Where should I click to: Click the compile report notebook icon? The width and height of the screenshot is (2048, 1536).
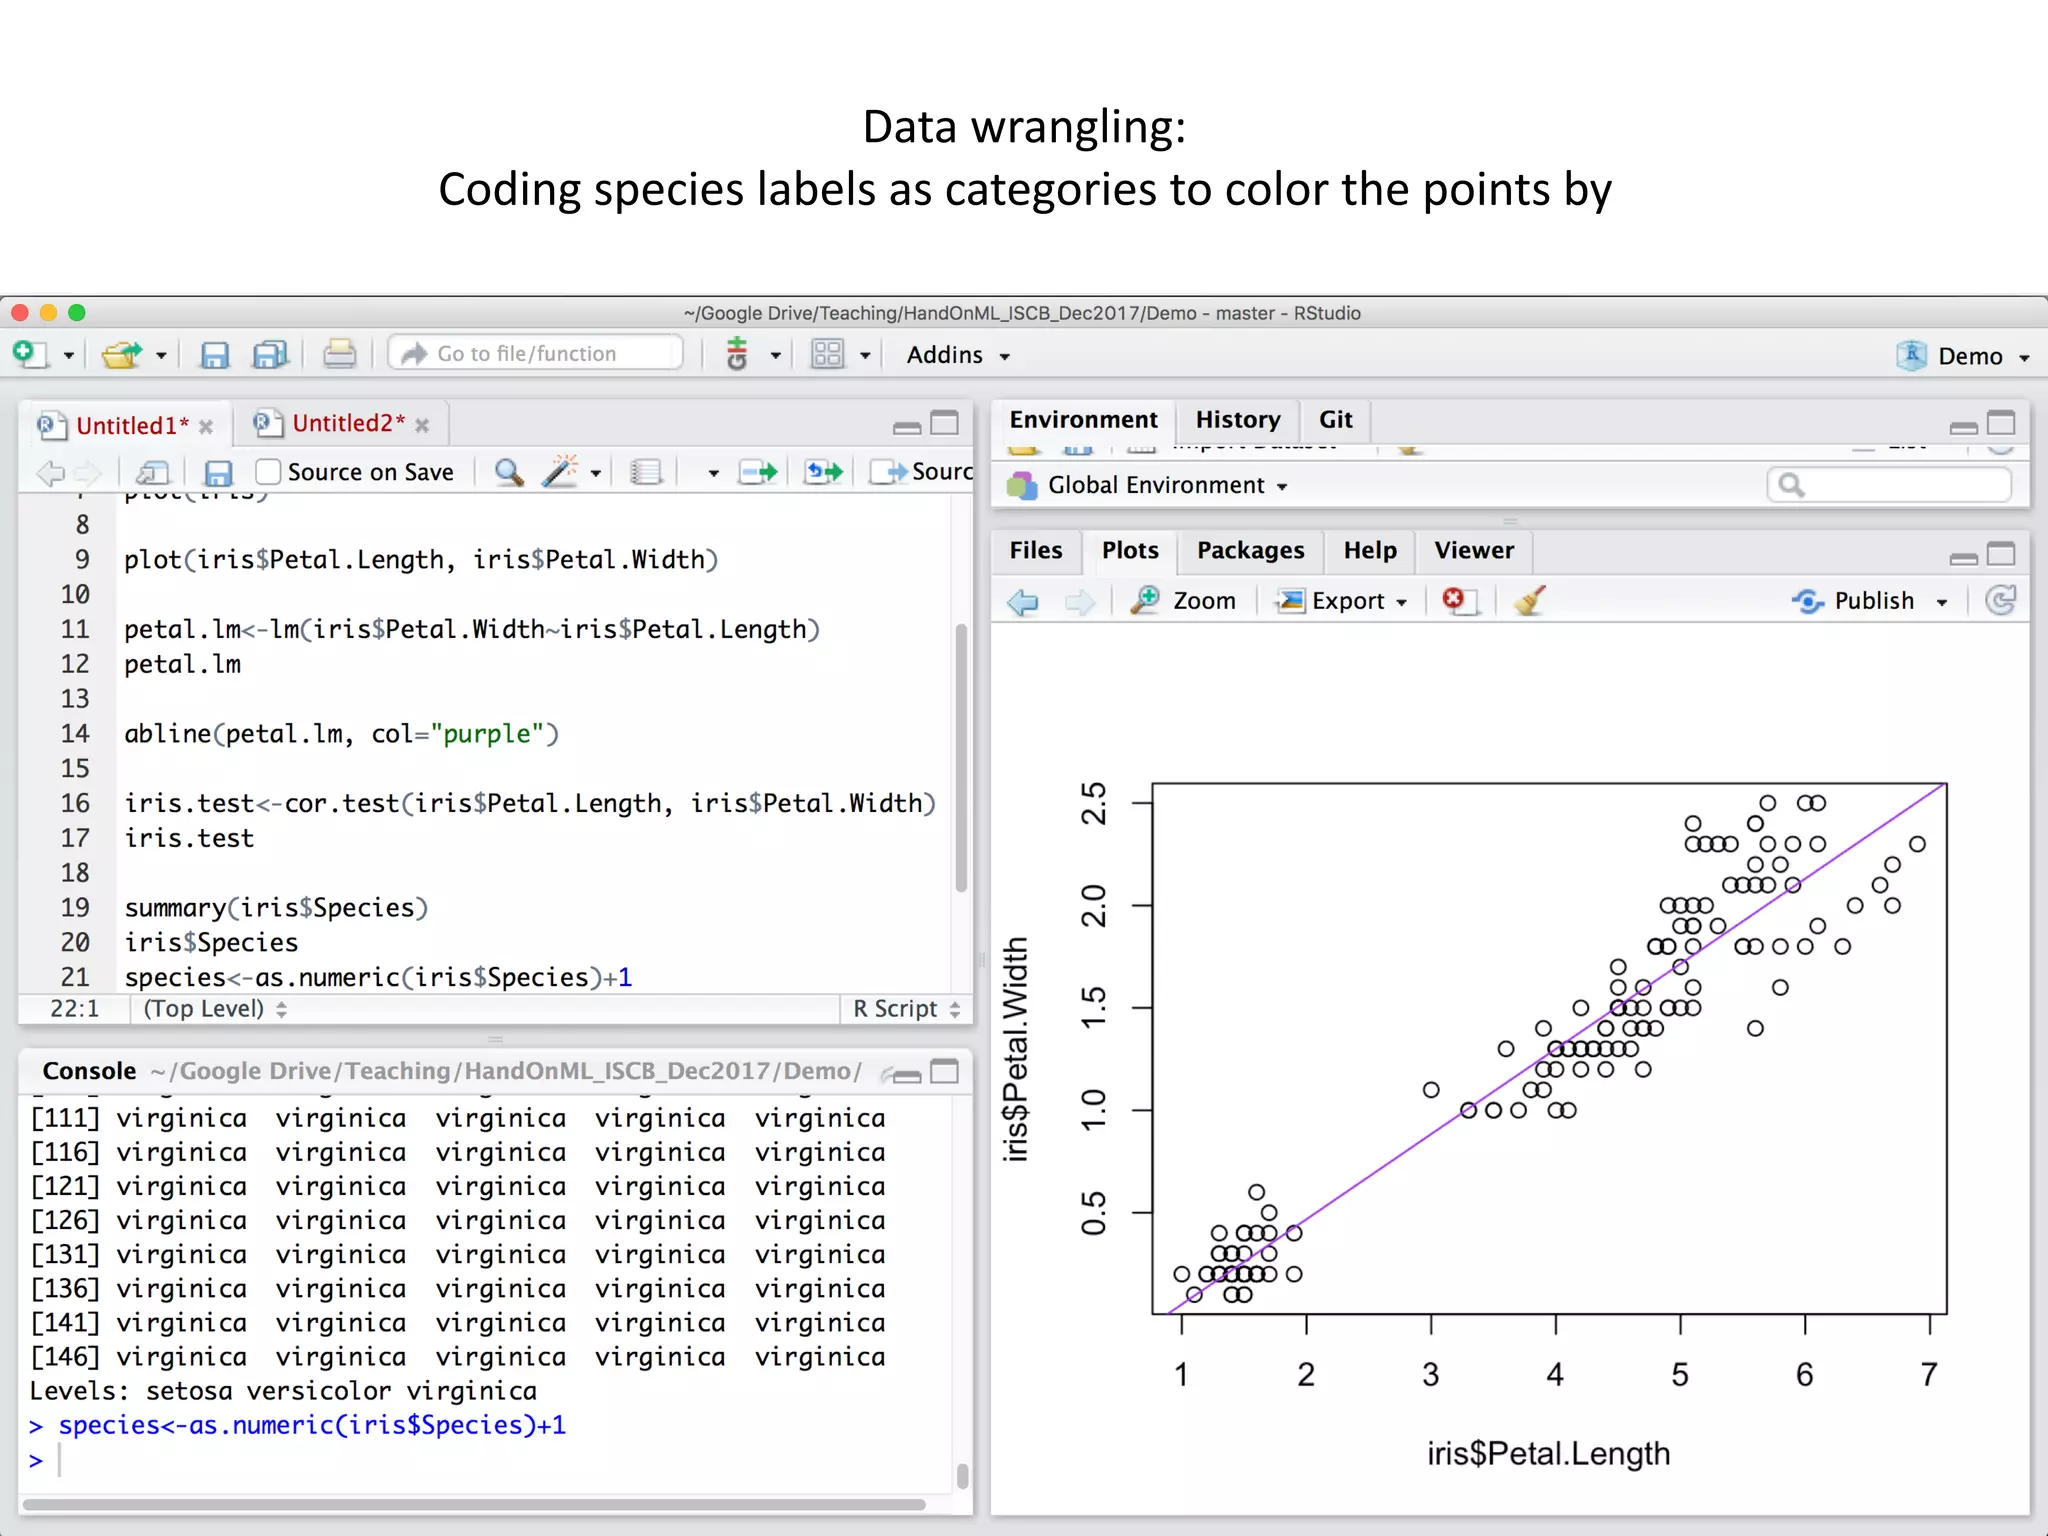tap(646, 472)
